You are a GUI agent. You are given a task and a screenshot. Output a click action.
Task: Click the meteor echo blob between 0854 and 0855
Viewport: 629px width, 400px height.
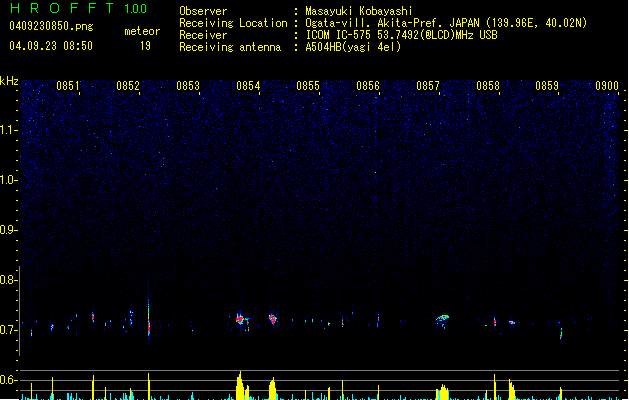pos(273,319)
